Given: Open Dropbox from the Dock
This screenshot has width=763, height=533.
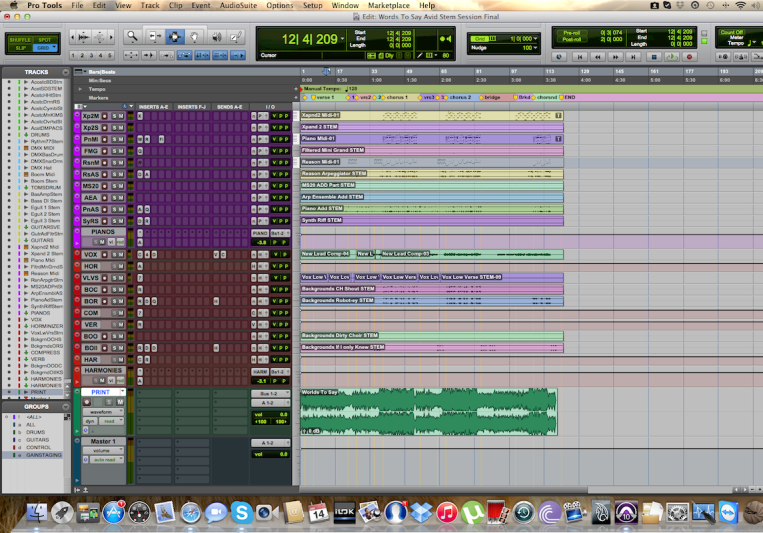Looking at the screenshot, I should tap(421, 513).
